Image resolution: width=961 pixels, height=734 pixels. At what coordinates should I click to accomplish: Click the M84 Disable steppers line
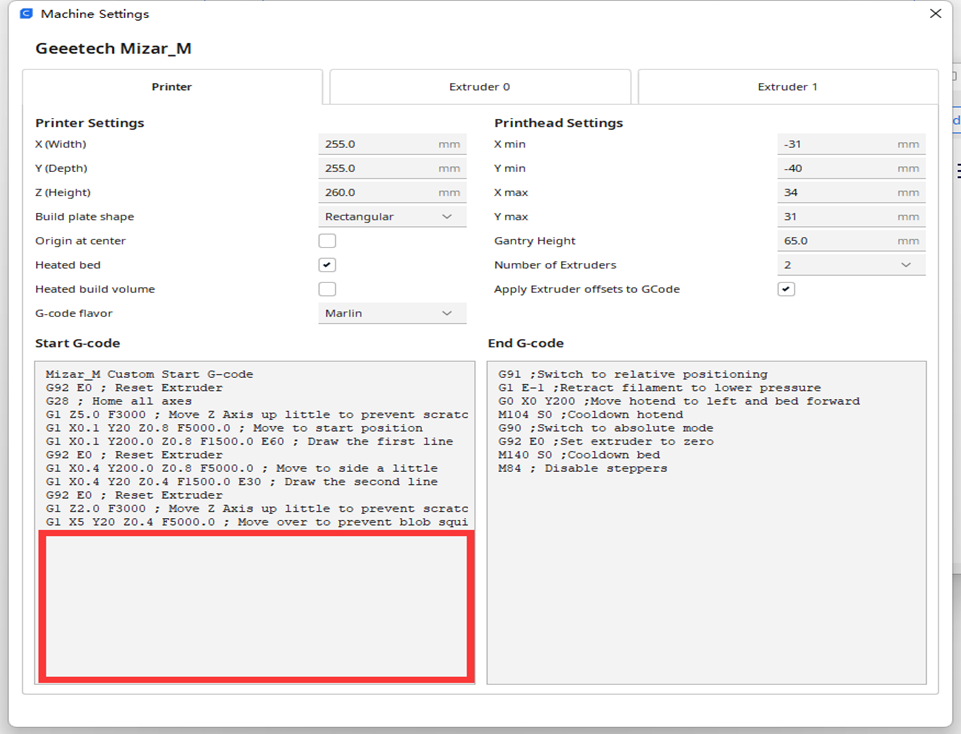[x=583, y=469]
